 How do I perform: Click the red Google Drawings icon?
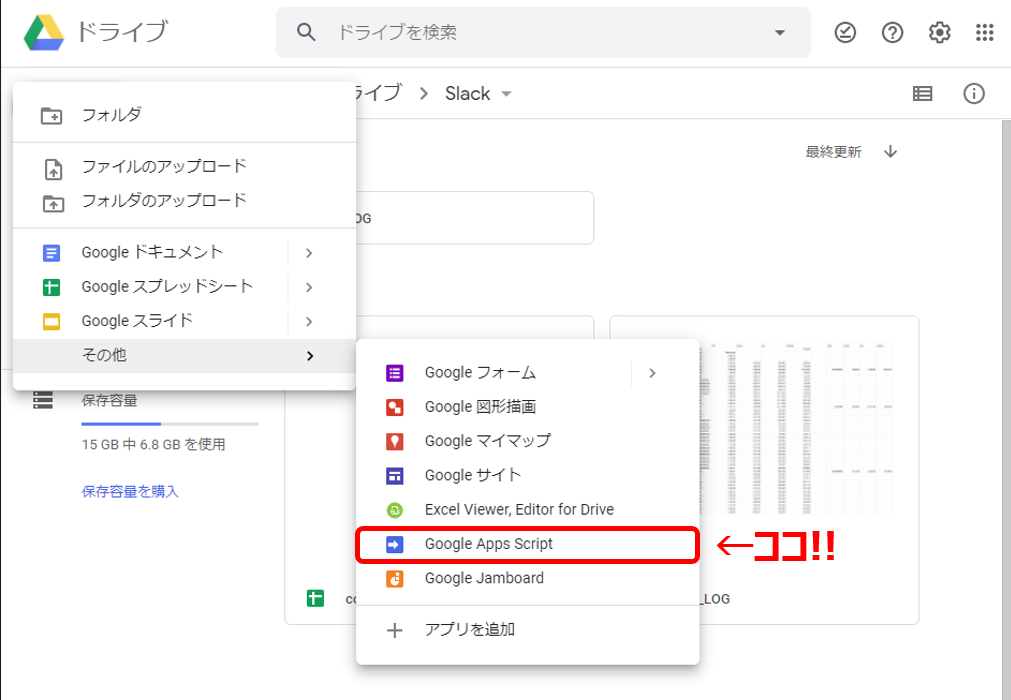(395, 407)
